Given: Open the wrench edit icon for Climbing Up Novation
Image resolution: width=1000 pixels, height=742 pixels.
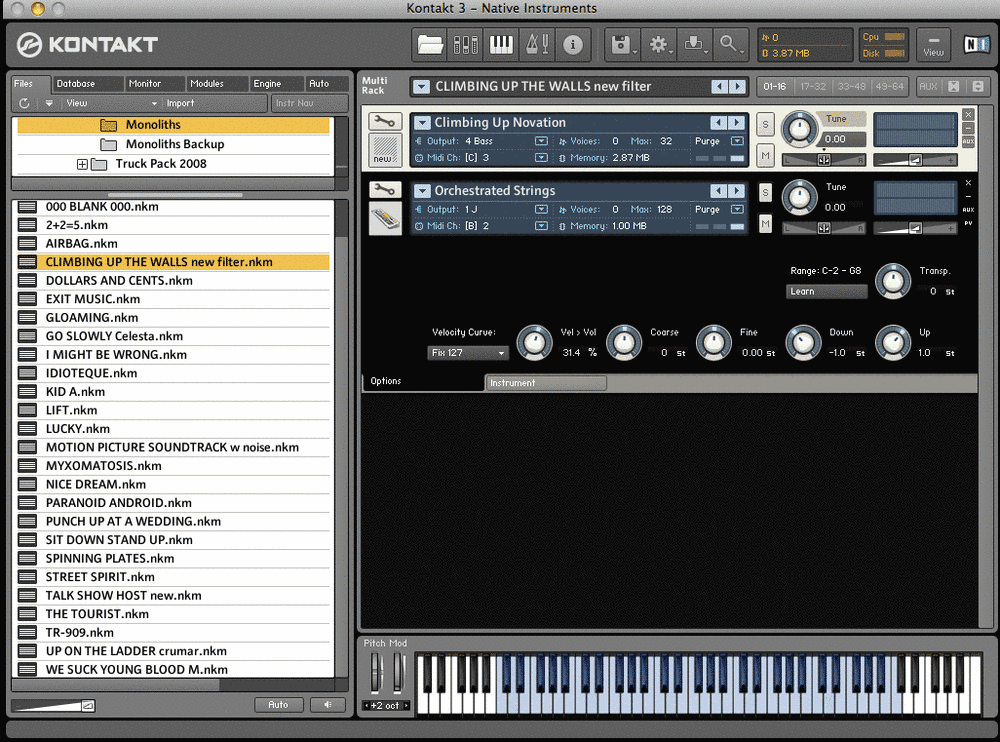Looking at the screenshot, I should click(385, 121).
